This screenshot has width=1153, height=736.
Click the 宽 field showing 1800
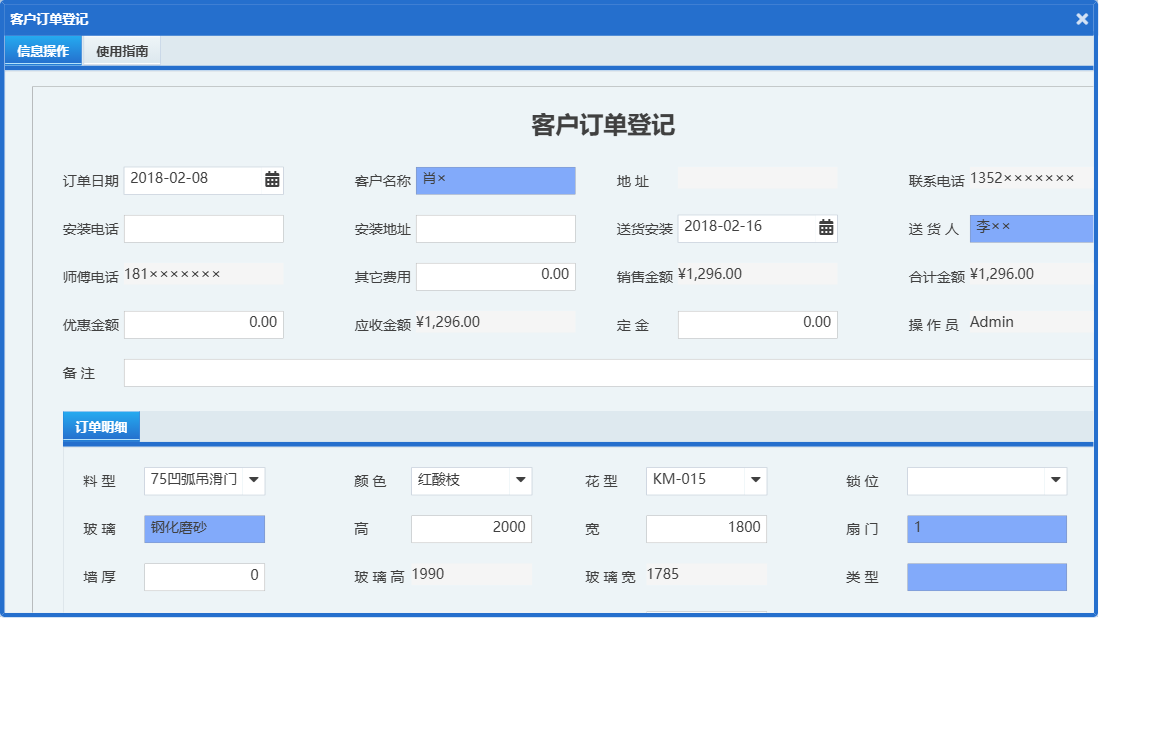706,528
